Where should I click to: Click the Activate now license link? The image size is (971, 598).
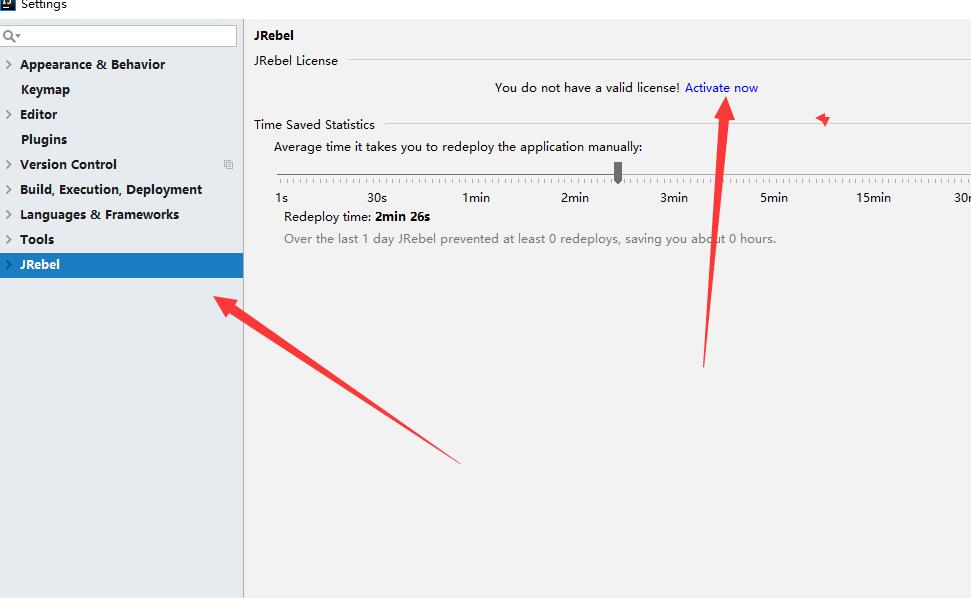point(721,88)
